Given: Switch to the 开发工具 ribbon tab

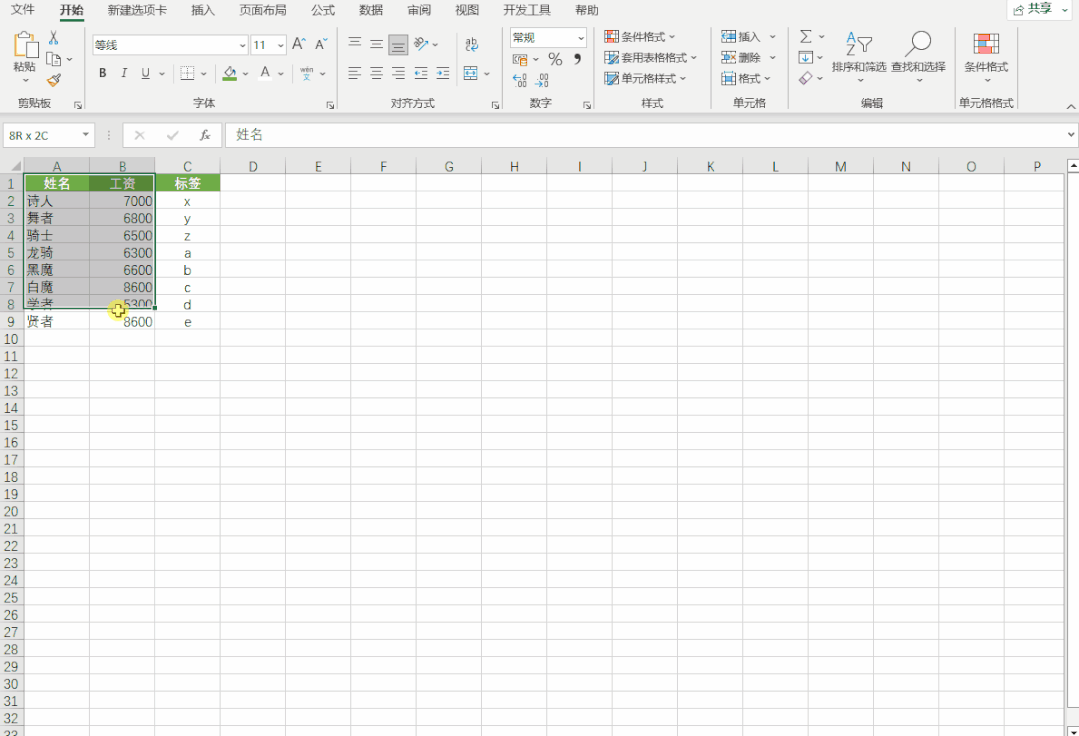Looking at the screenshot, I should coord(527,10).
